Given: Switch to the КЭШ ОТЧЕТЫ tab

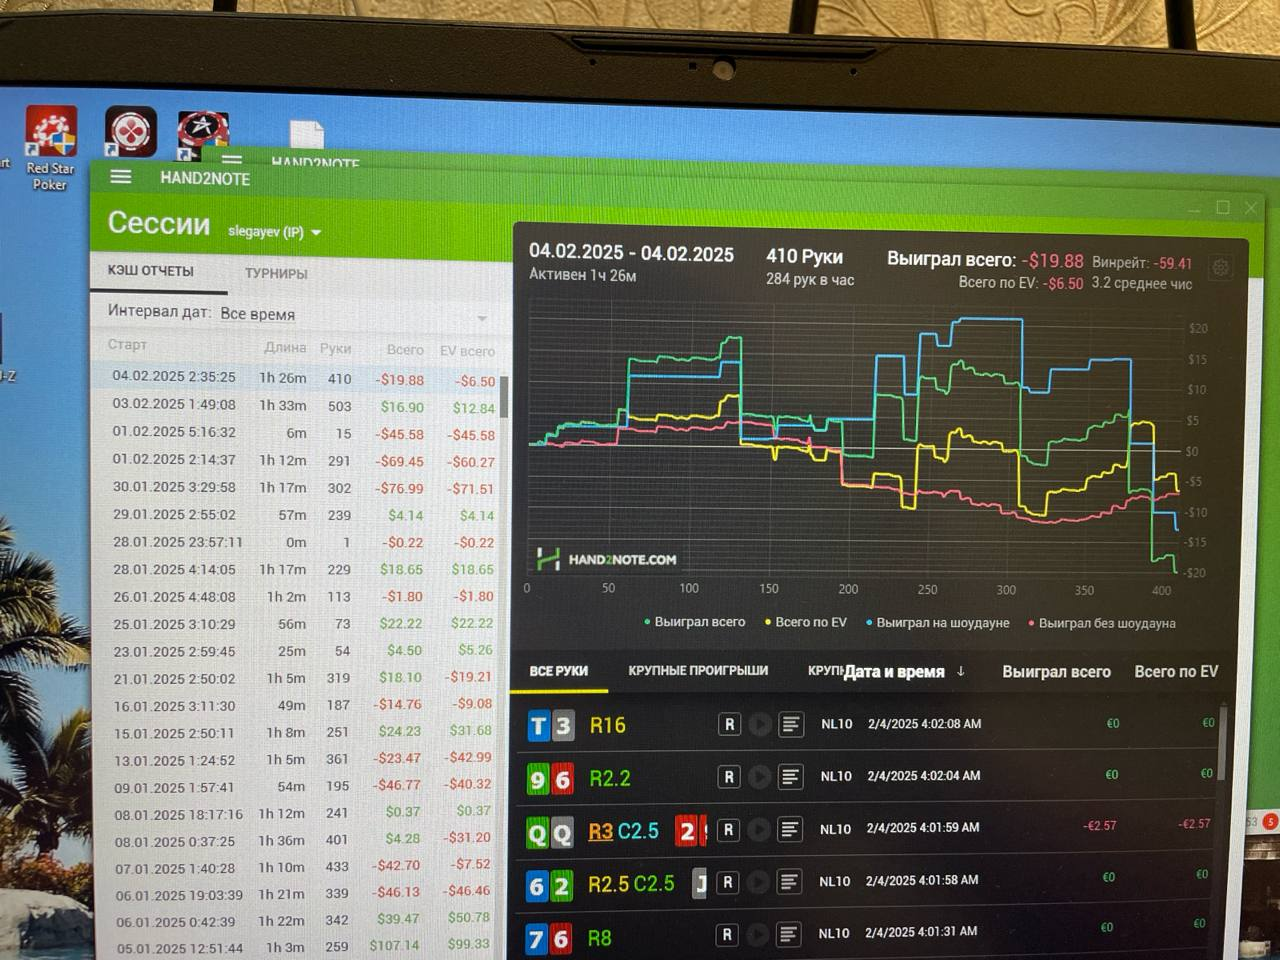Looking at the screenshot, I should [x=151, y=271].
